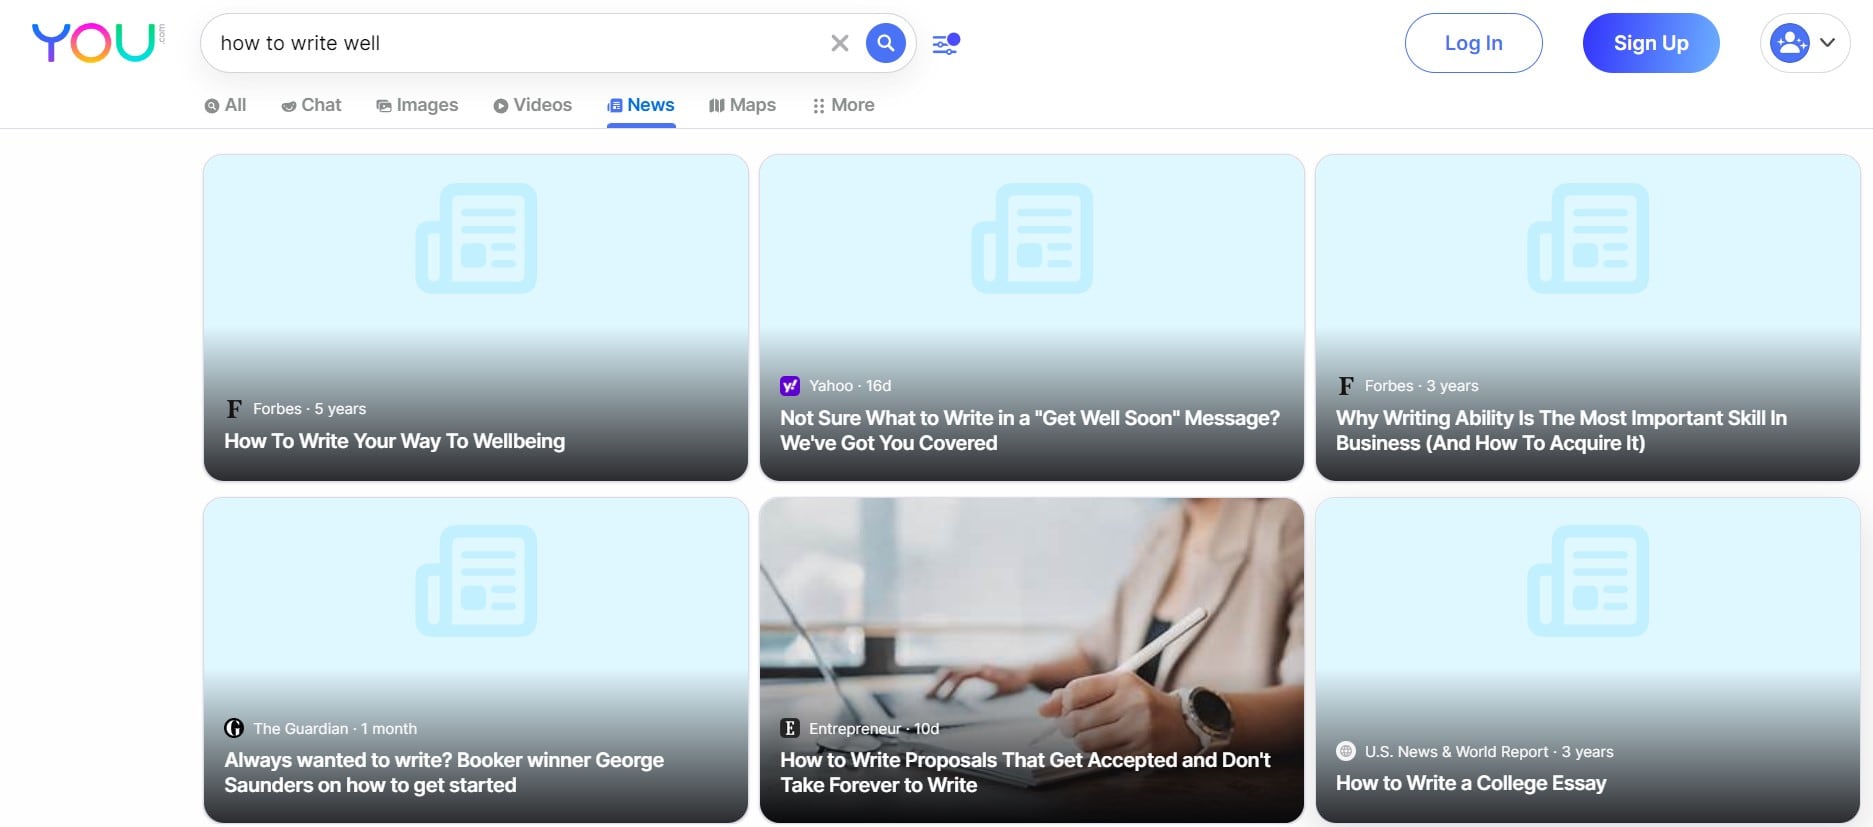Click the Sign Up button

tap(1650, 43)
